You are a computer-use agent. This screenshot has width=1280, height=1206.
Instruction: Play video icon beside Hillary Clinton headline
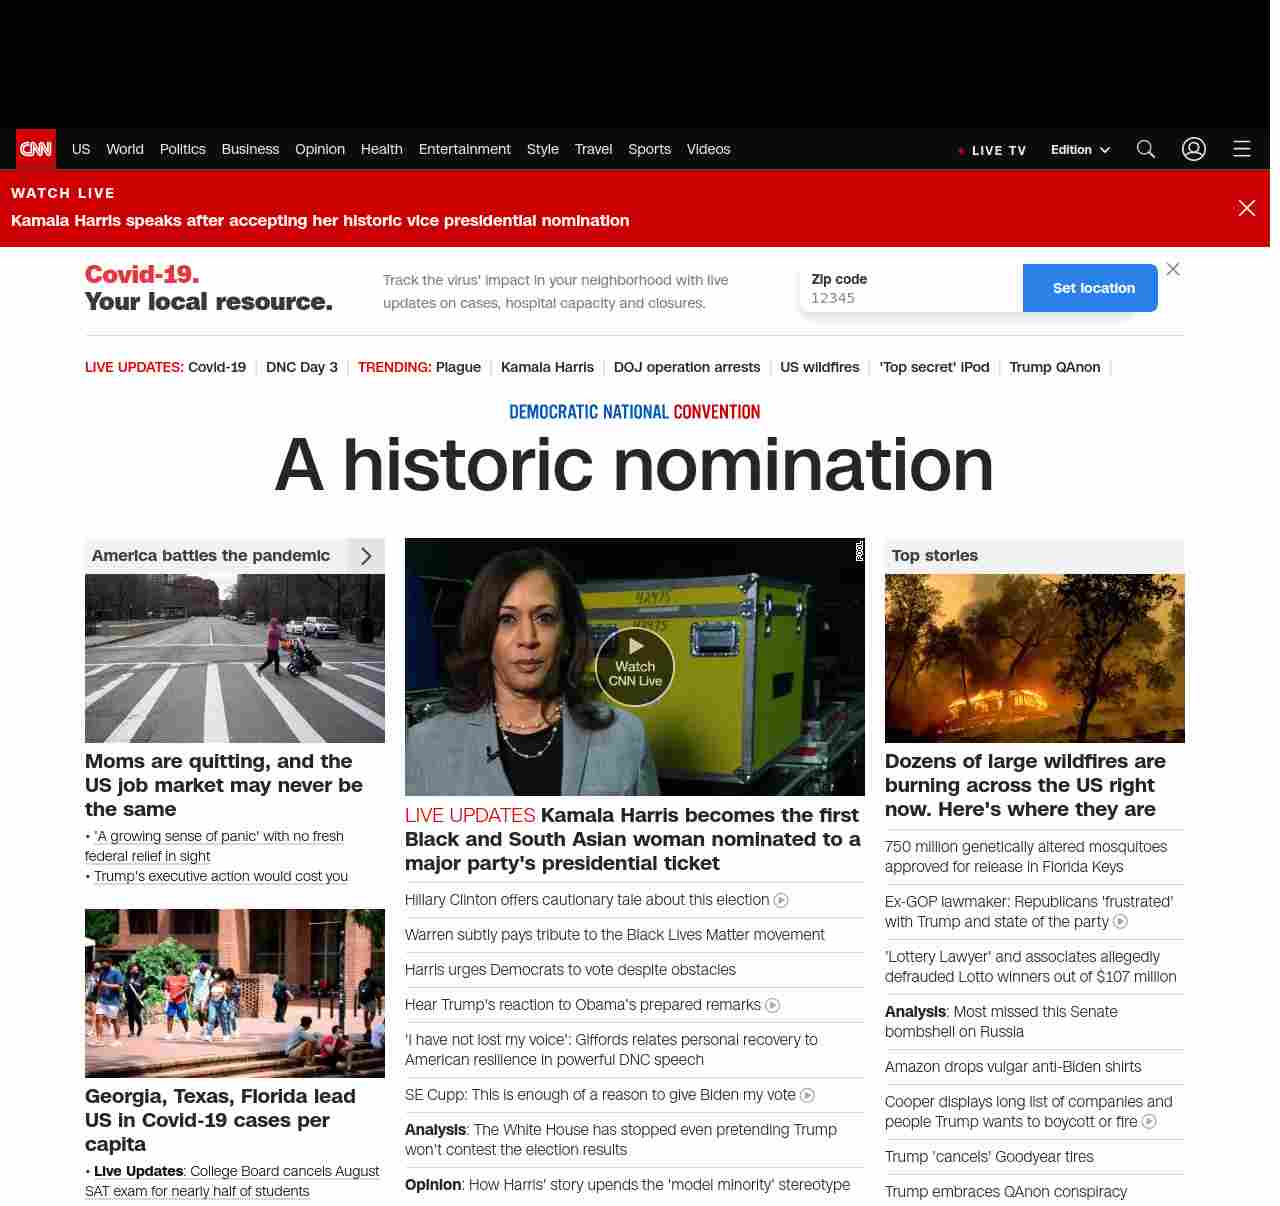(781, 901)
